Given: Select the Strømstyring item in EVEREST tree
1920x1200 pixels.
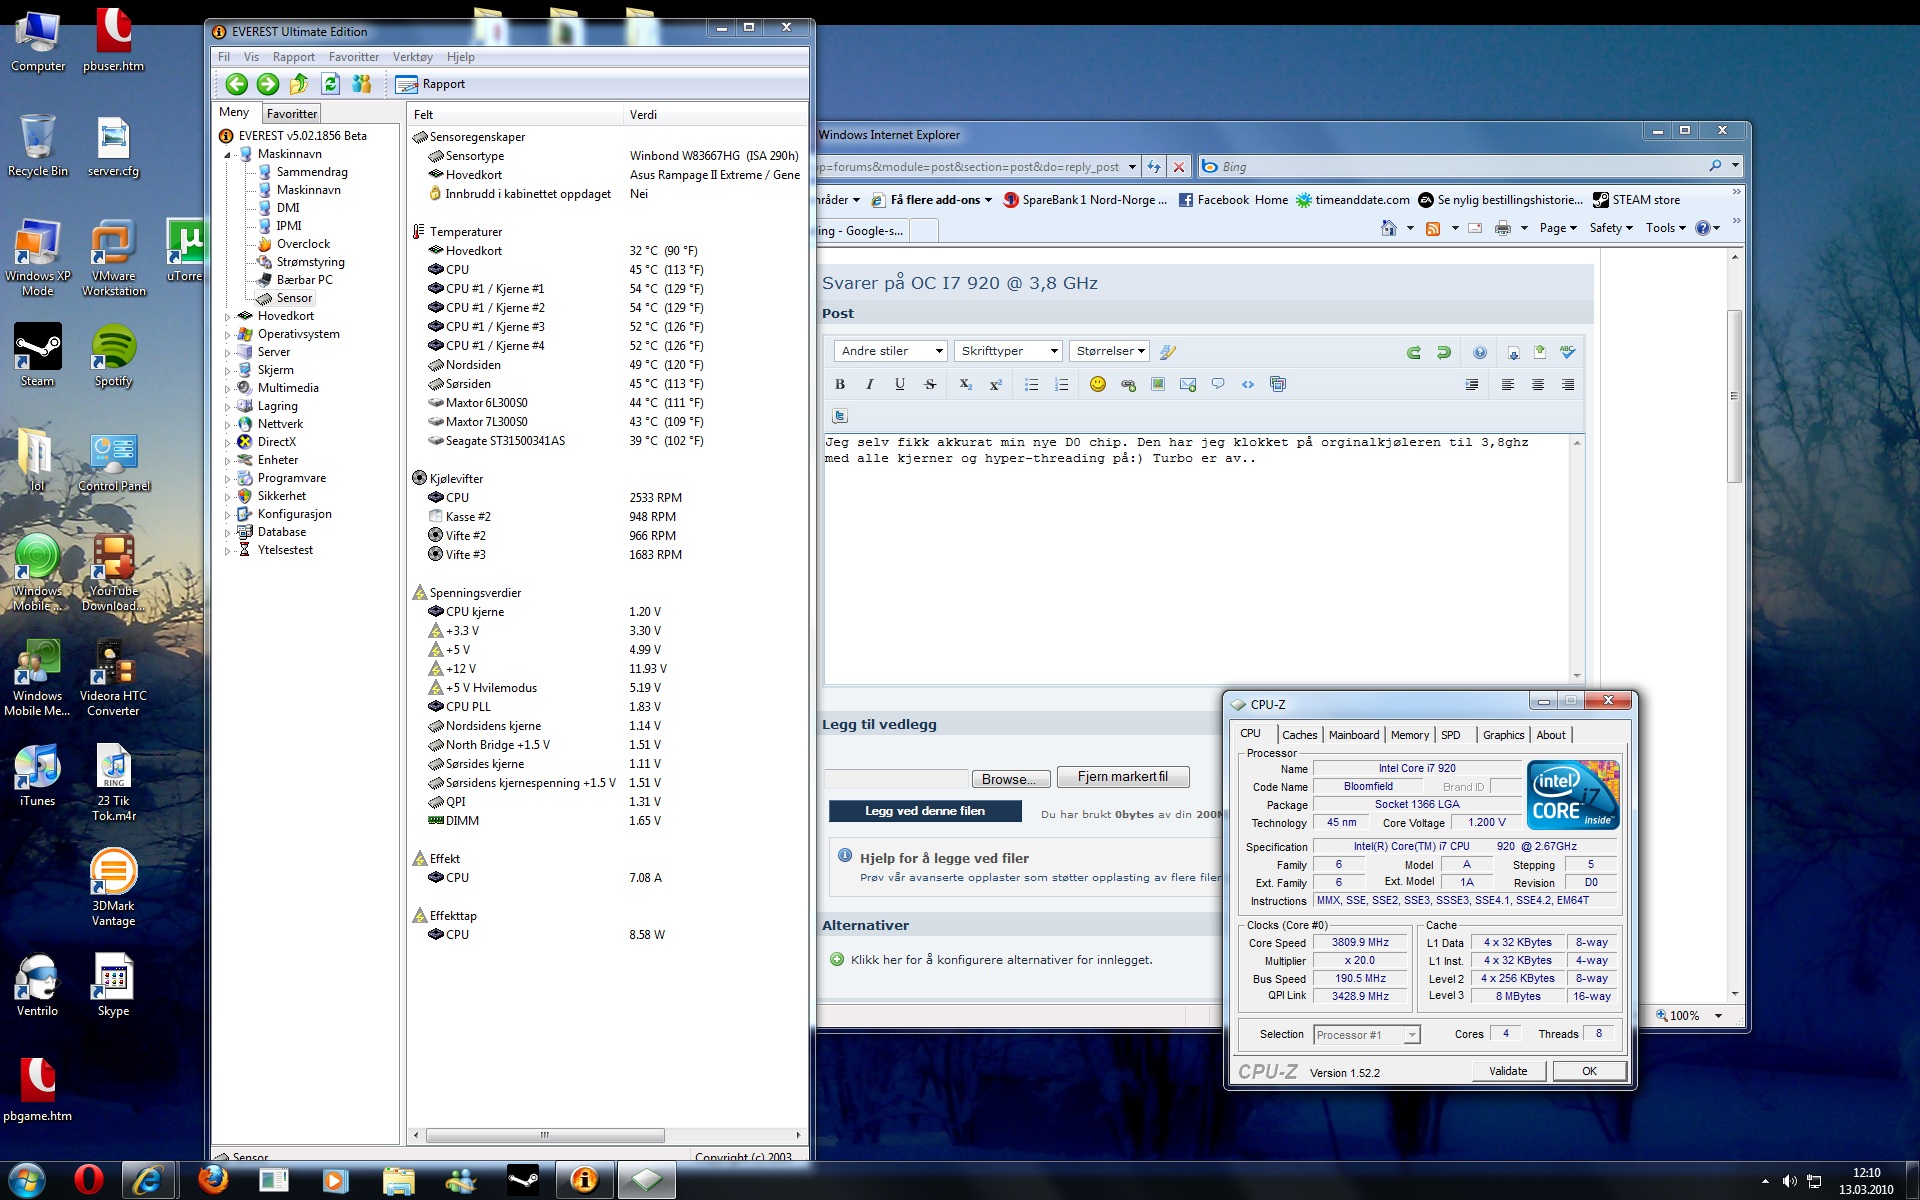Looking at the screenshot, I should click(x=310, y=262).
